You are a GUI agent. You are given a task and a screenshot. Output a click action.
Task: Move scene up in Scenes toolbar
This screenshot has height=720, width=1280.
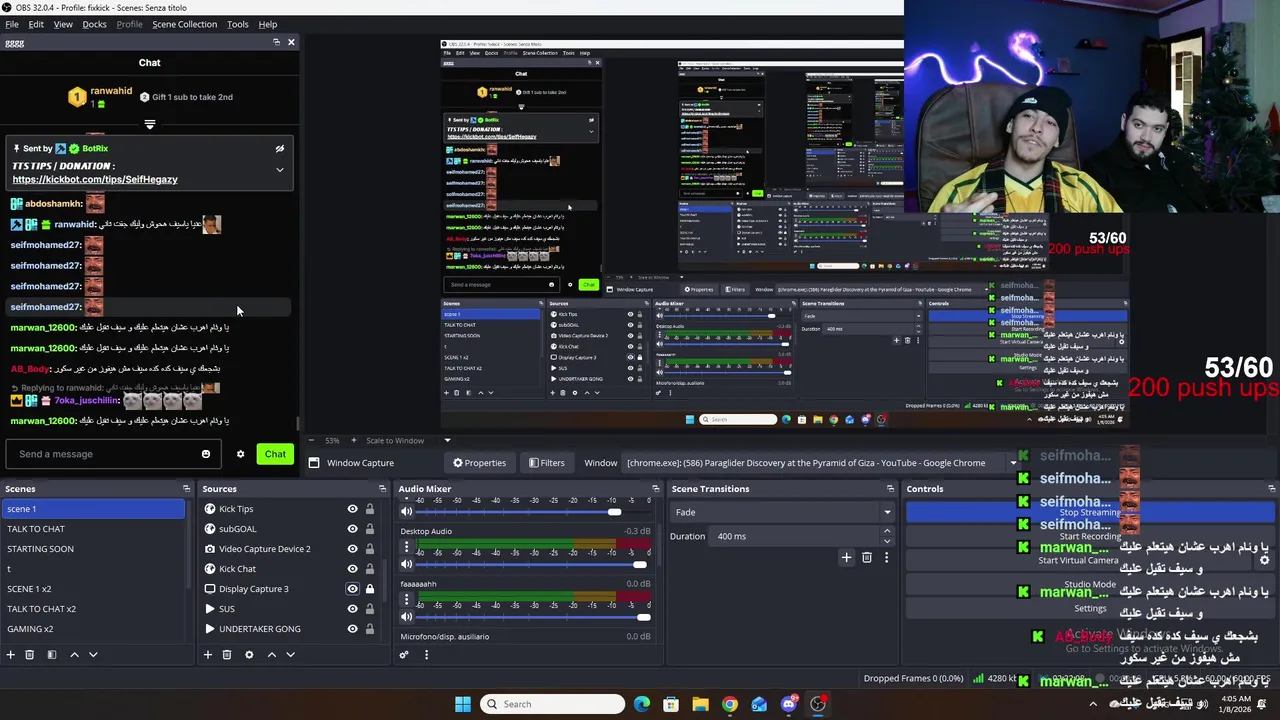pyautogui.click(x=74, y=655)
